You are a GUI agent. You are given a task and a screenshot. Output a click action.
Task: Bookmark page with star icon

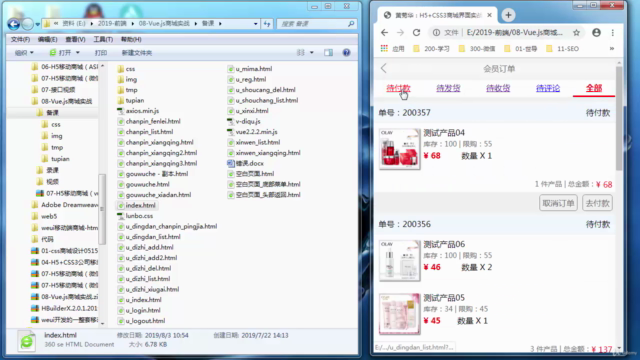pyautogui.click(x=576, y=33)
